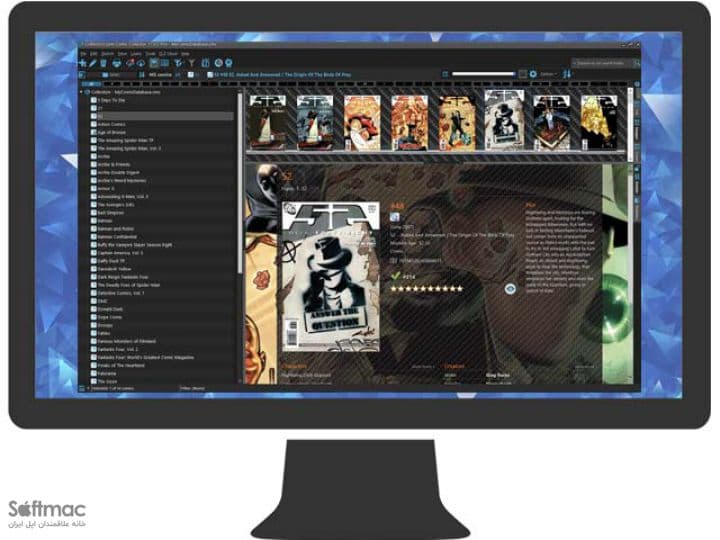
Task: Select series "Daredevil: Yellow"
Action: [x=114, y=269]
